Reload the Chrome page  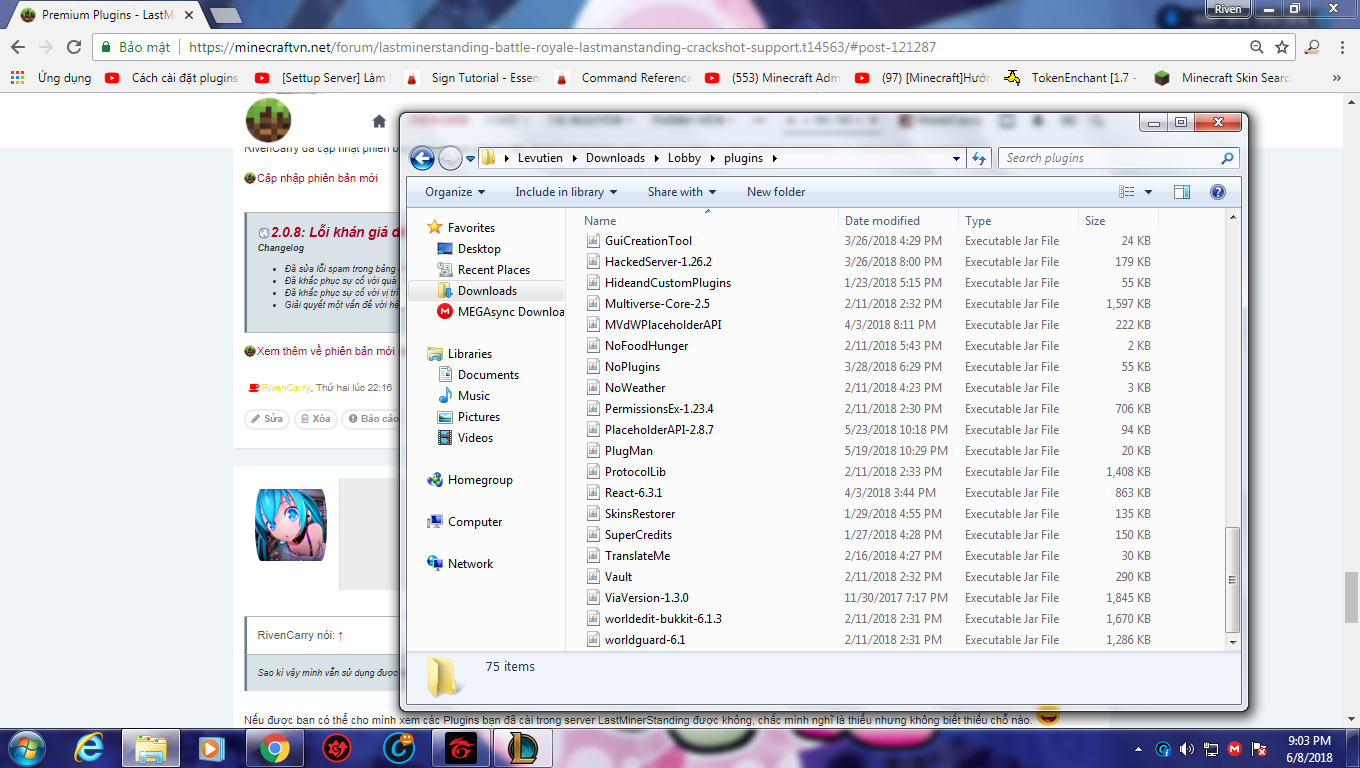click(73, 47)
